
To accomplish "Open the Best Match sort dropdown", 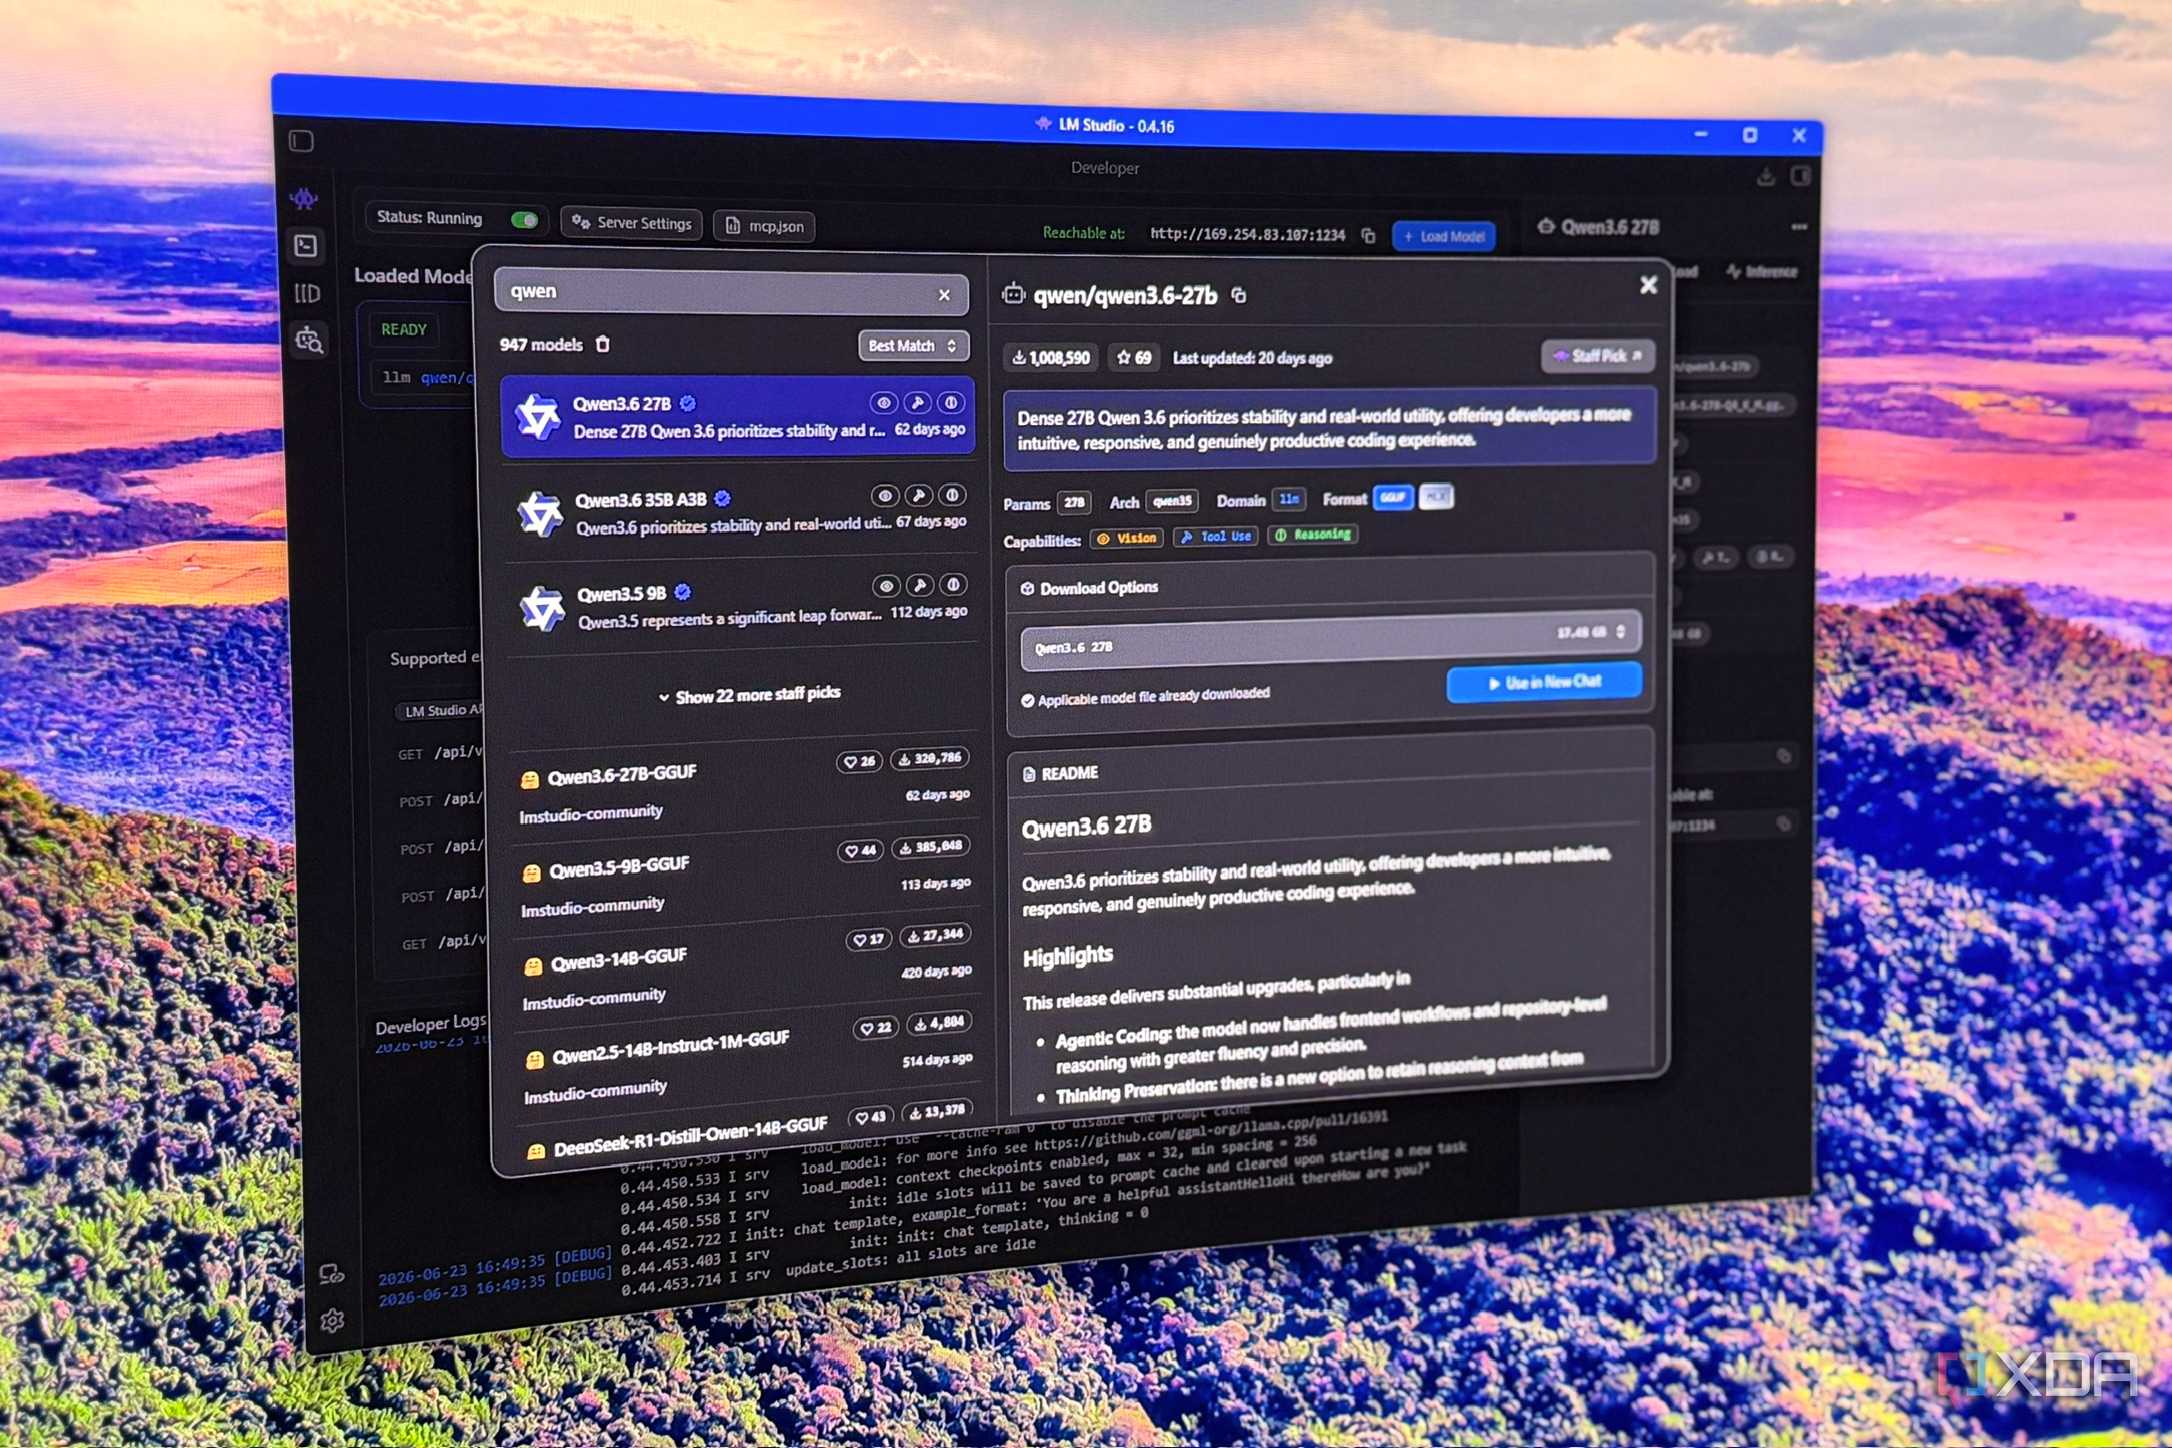I will (913, 346).
